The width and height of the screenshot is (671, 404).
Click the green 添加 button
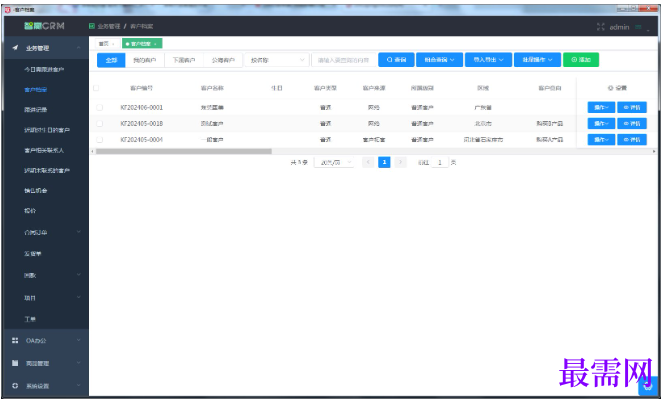581,60
